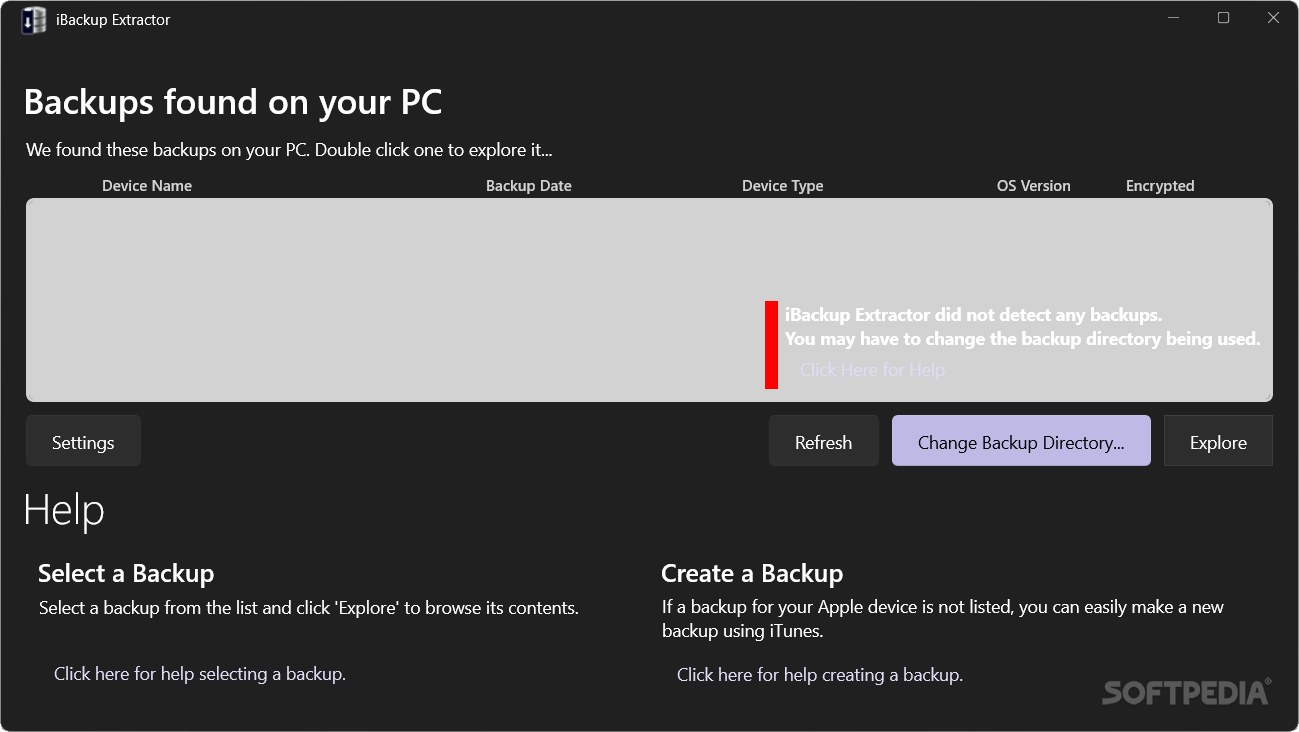Click the Explore button
This screenshot has width=1299, height=732.
point(1218,441)
